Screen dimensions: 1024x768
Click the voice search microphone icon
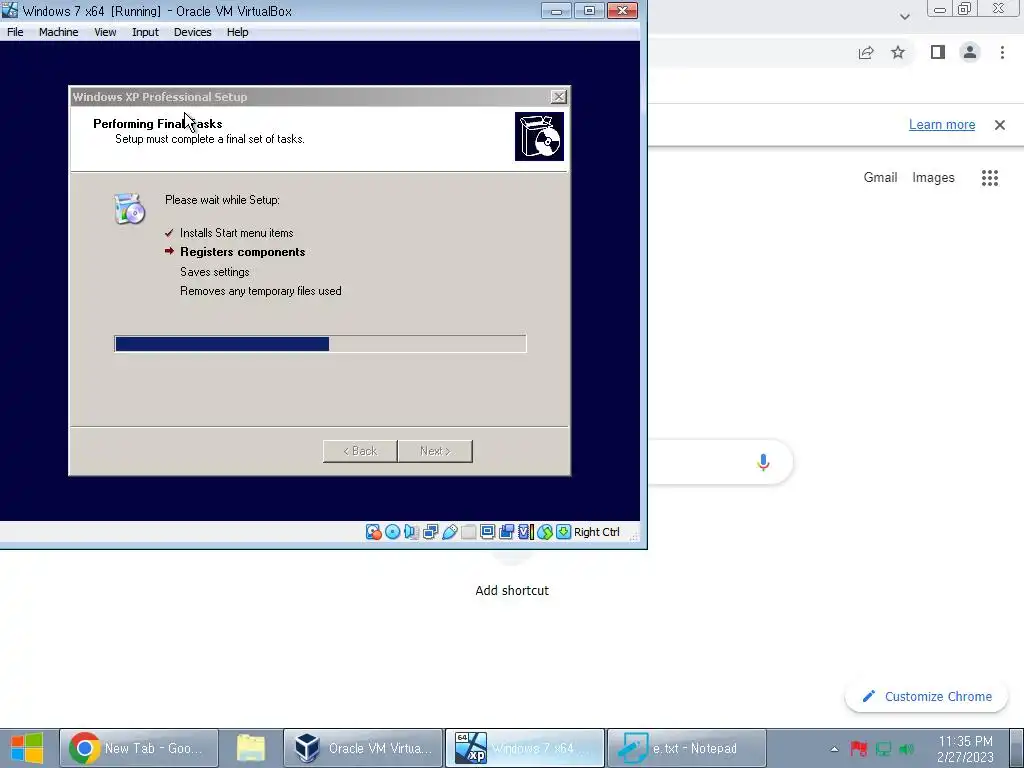point(763,462)
